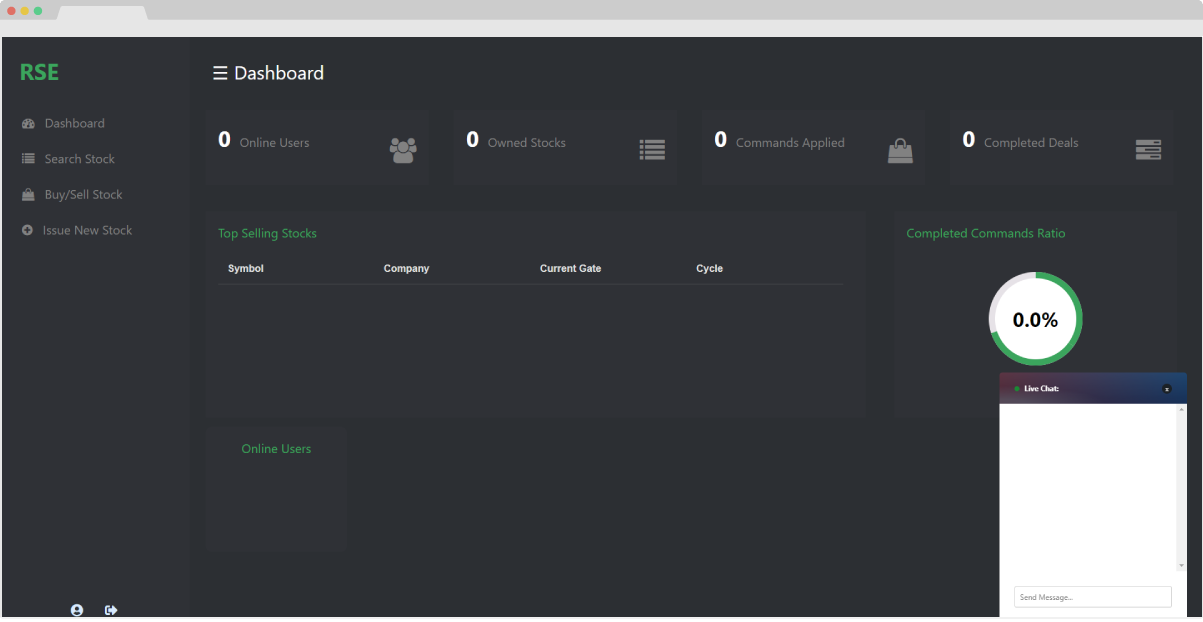The image size is (1203, 622).
Task: Click the Issue New Stock plus icon
Action: pyautogui.click(x=27, y=230)
